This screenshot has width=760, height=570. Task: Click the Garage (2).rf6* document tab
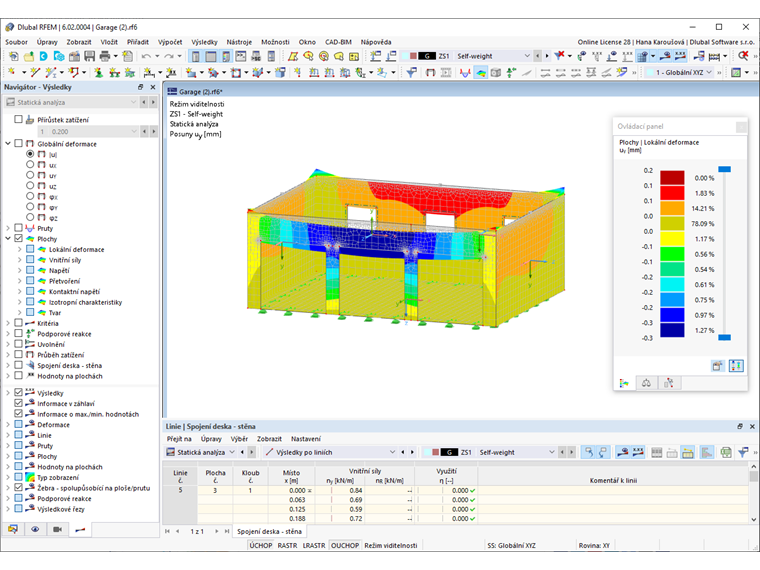pos(196,92)
